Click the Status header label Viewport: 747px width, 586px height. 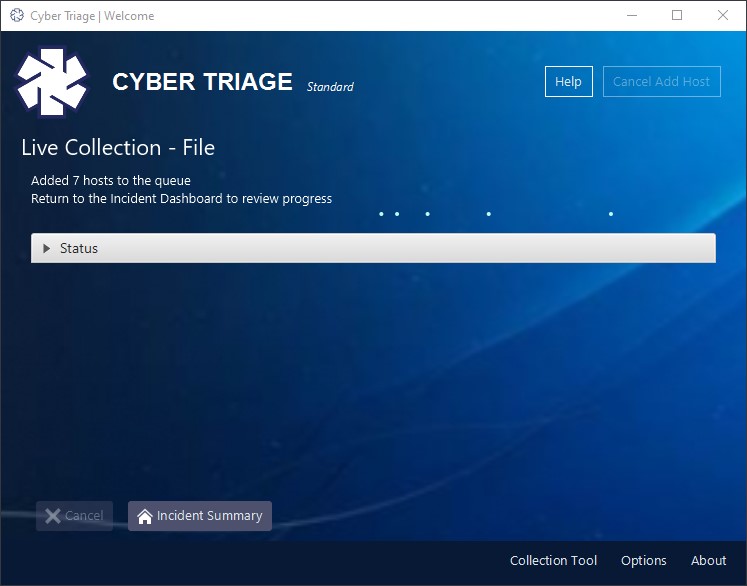79,248
